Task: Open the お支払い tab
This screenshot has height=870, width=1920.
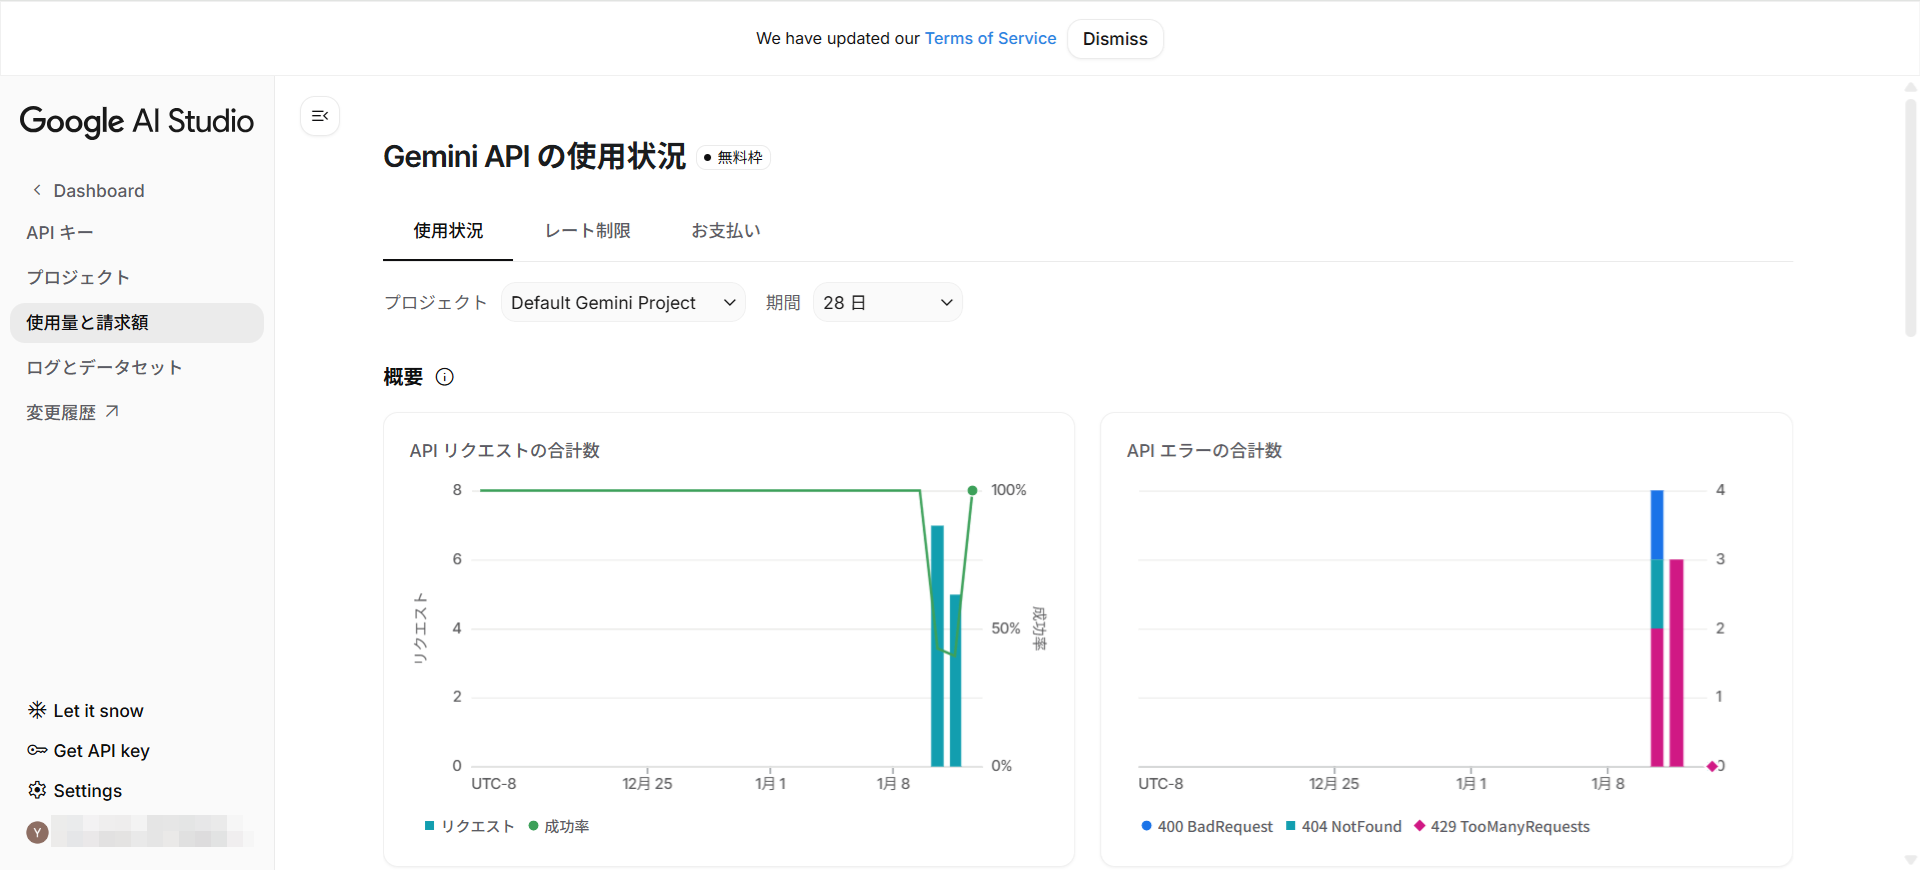Action: [x=725, y=231]
